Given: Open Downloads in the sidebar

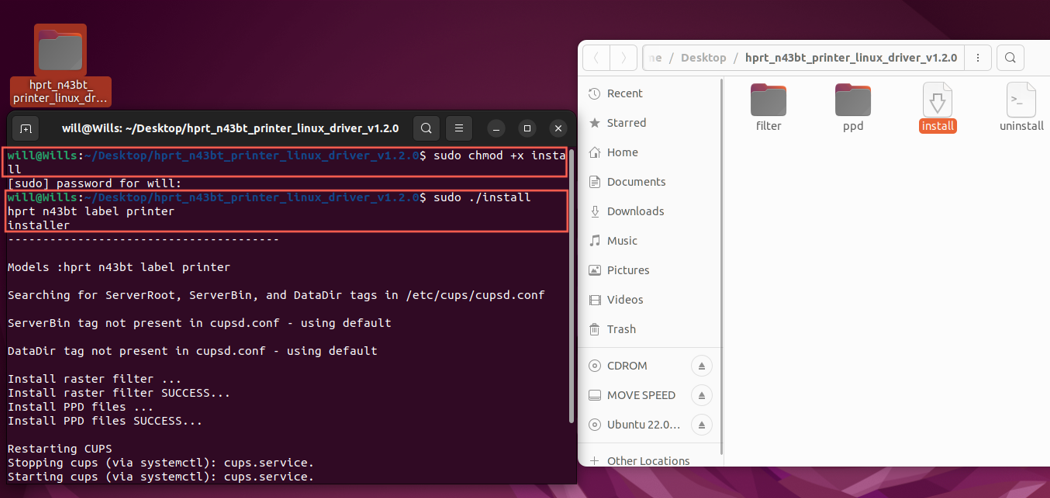Looking at the screenshot, I should click(x=650, y=212).
